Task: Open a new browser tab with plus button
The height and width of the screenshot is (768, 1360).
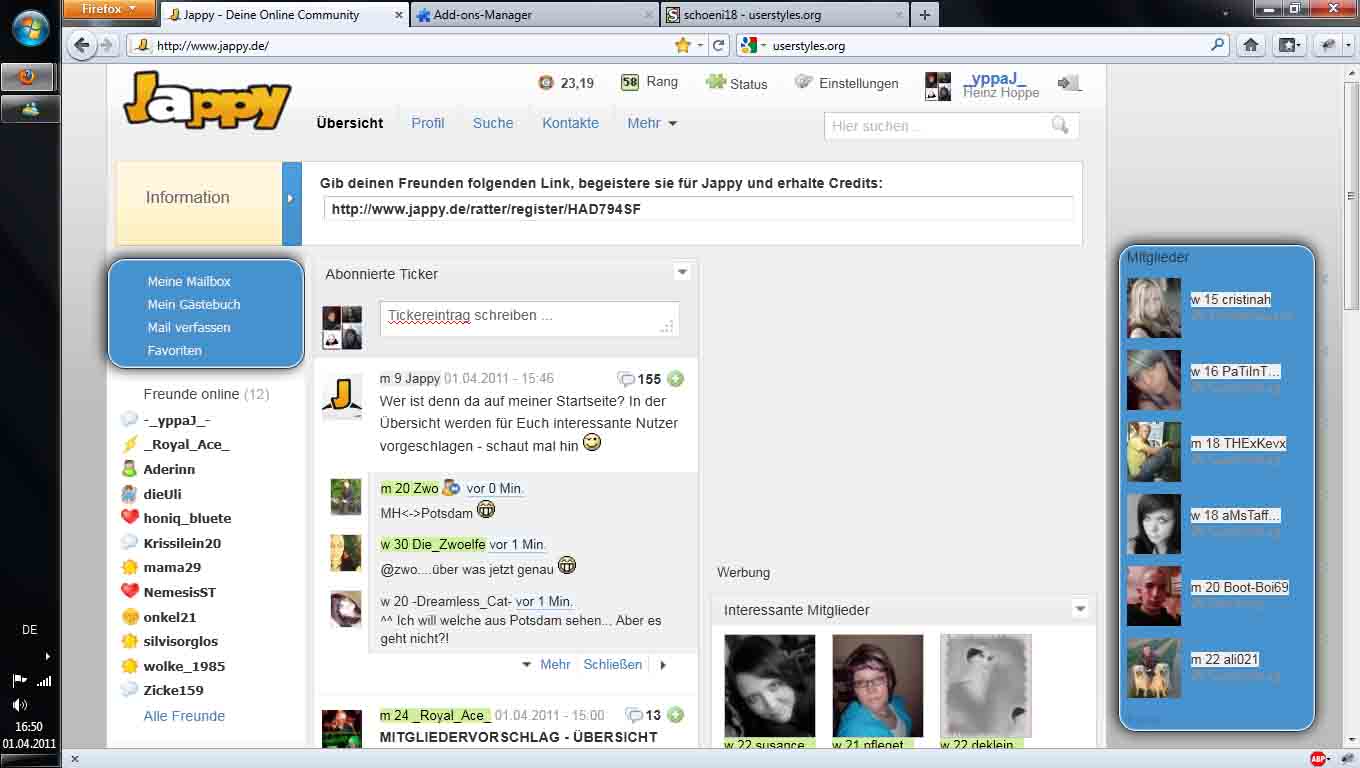Action: [924, 15]
